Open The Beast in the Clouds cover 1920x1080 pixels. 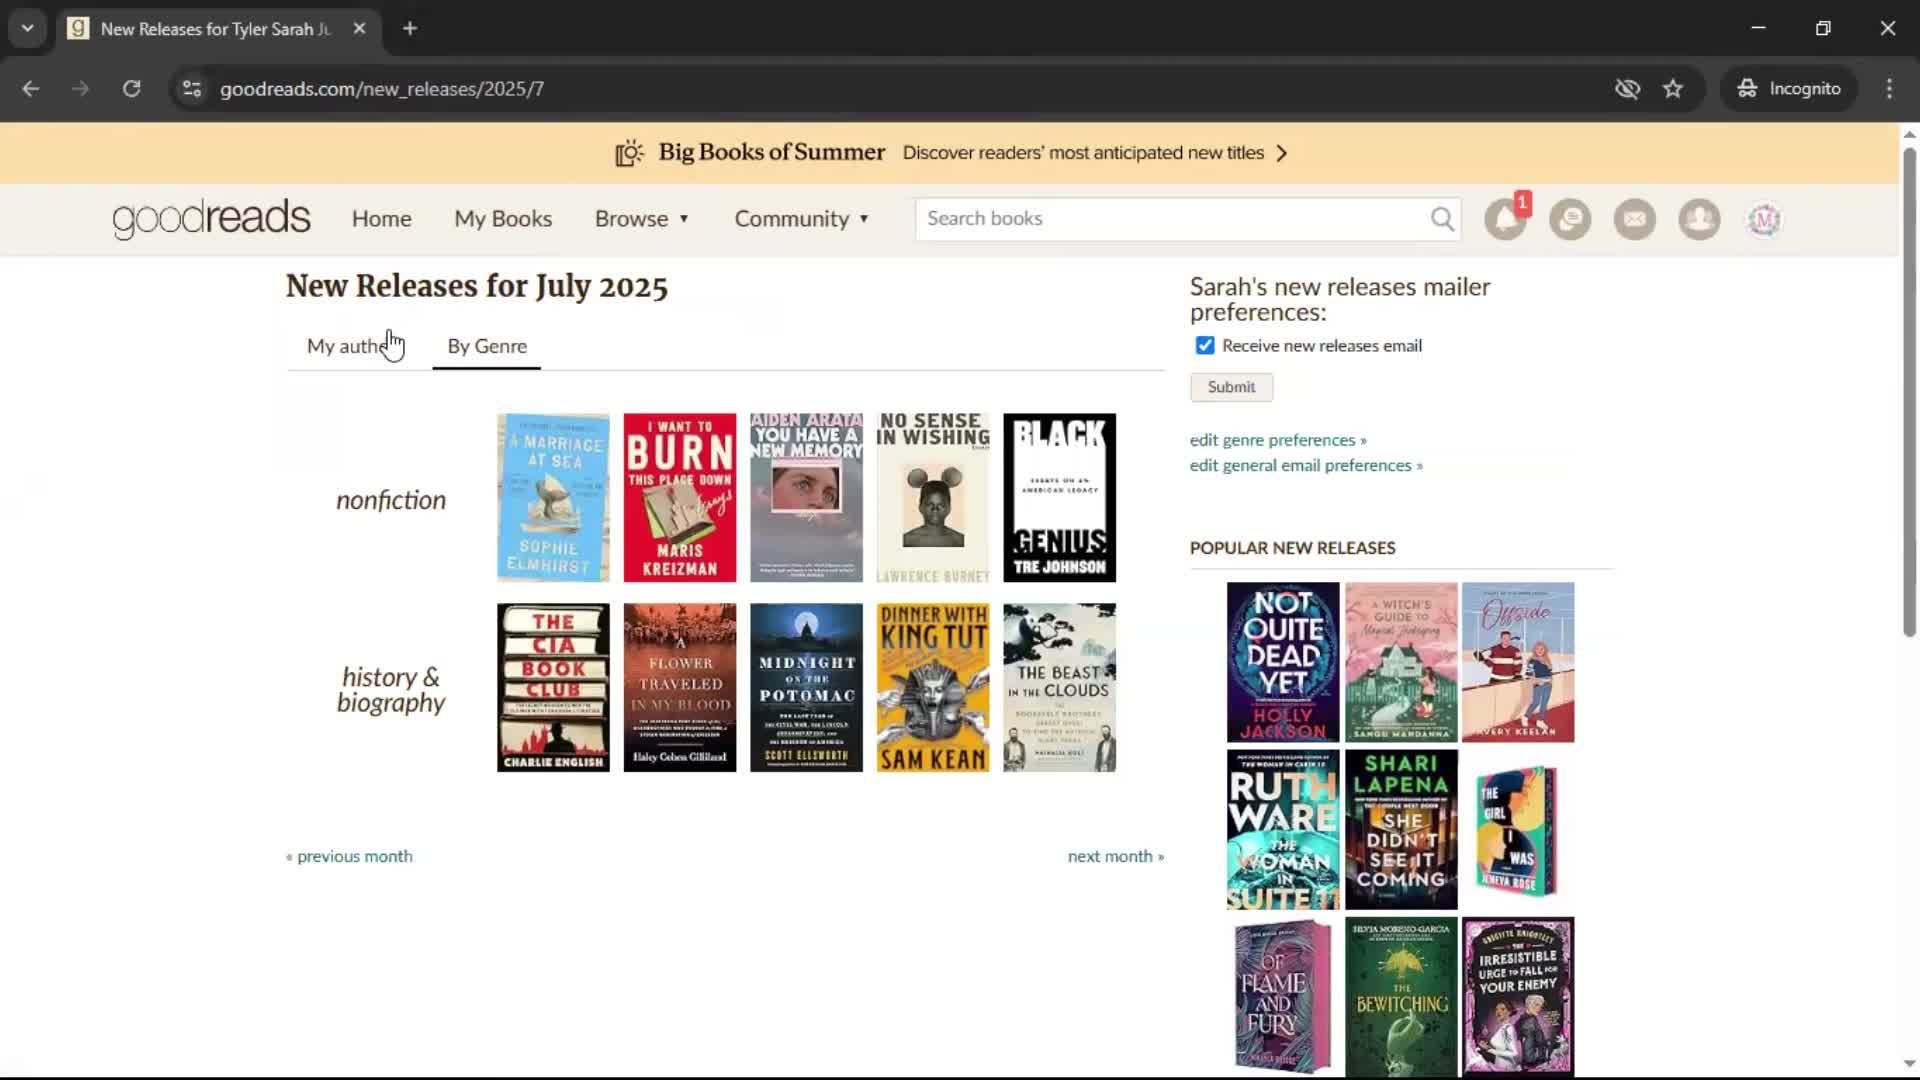point(1059,688)
